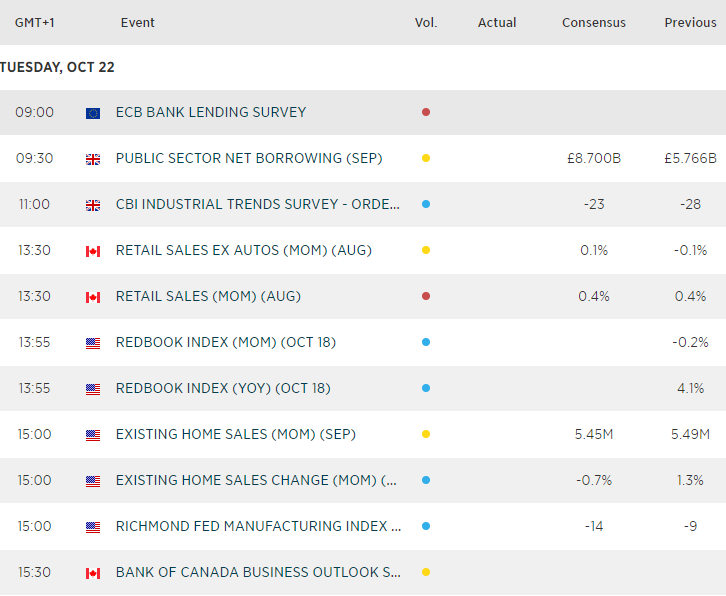Click the US flag beside Existing Home Sales (MoM) (Sep)
The width and height of the screenshot is (726, 596).
point(93,435)
